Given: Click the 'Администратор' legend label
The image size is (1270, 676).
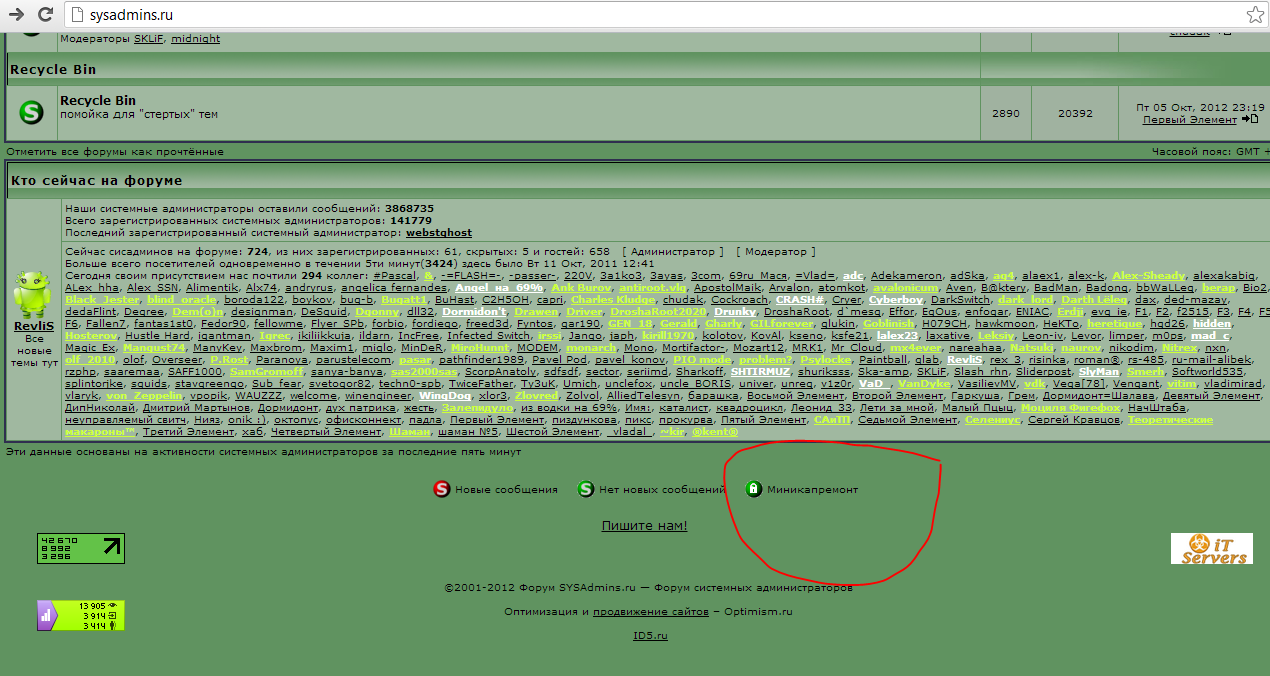Looking at the screenshot, I should (x=674, y=252).
